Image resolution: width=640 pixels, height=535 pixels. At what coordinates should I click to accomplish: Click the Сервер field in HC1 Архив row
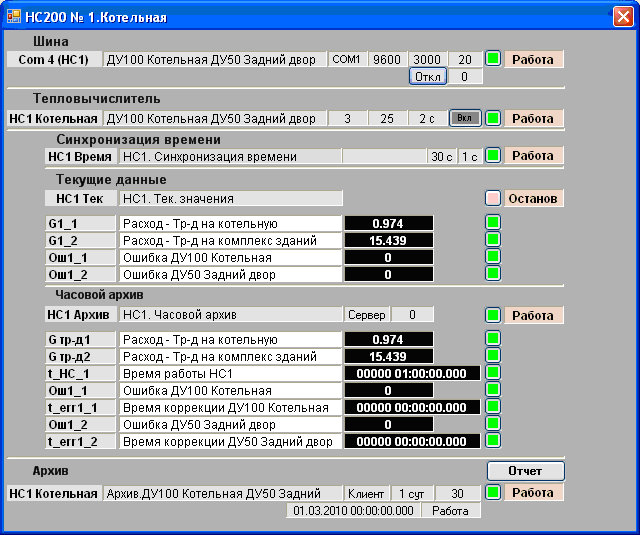click(x=367, y=315)
